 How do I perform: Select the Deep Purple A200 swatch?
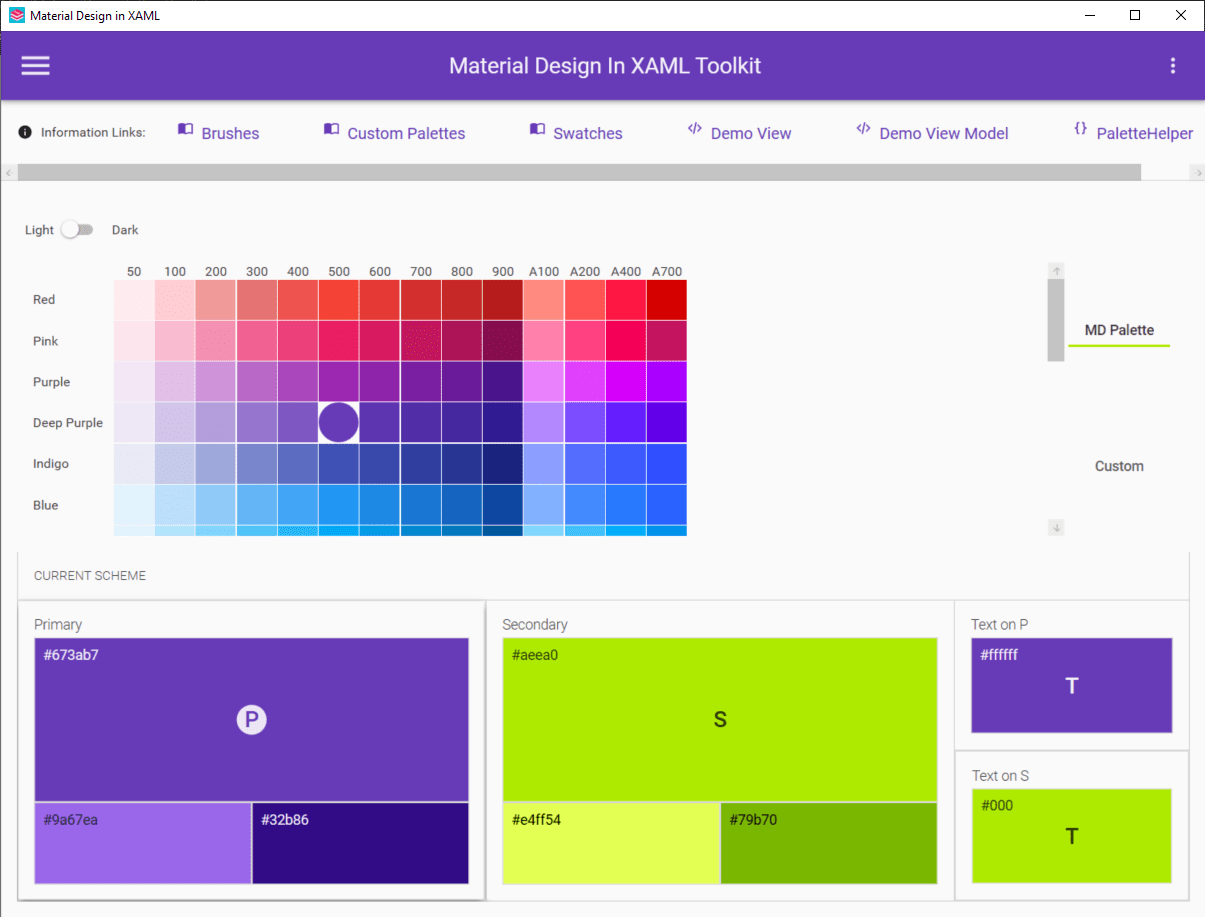click(x=585, y=423)
